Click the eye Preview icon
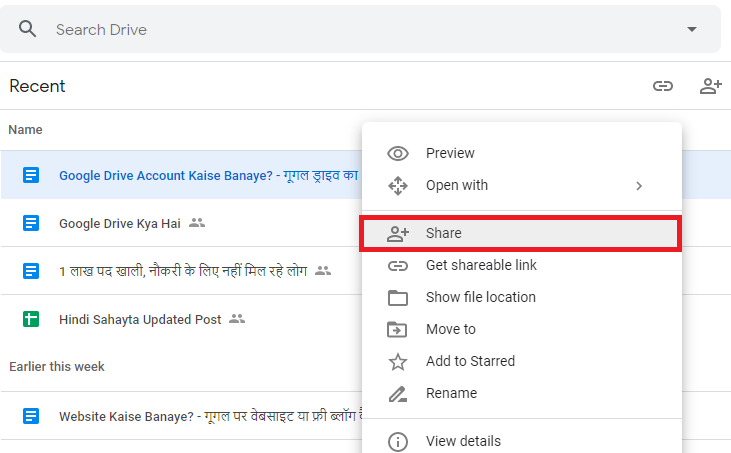The width and height of the screenshot is (731, 453). (398, 153)
